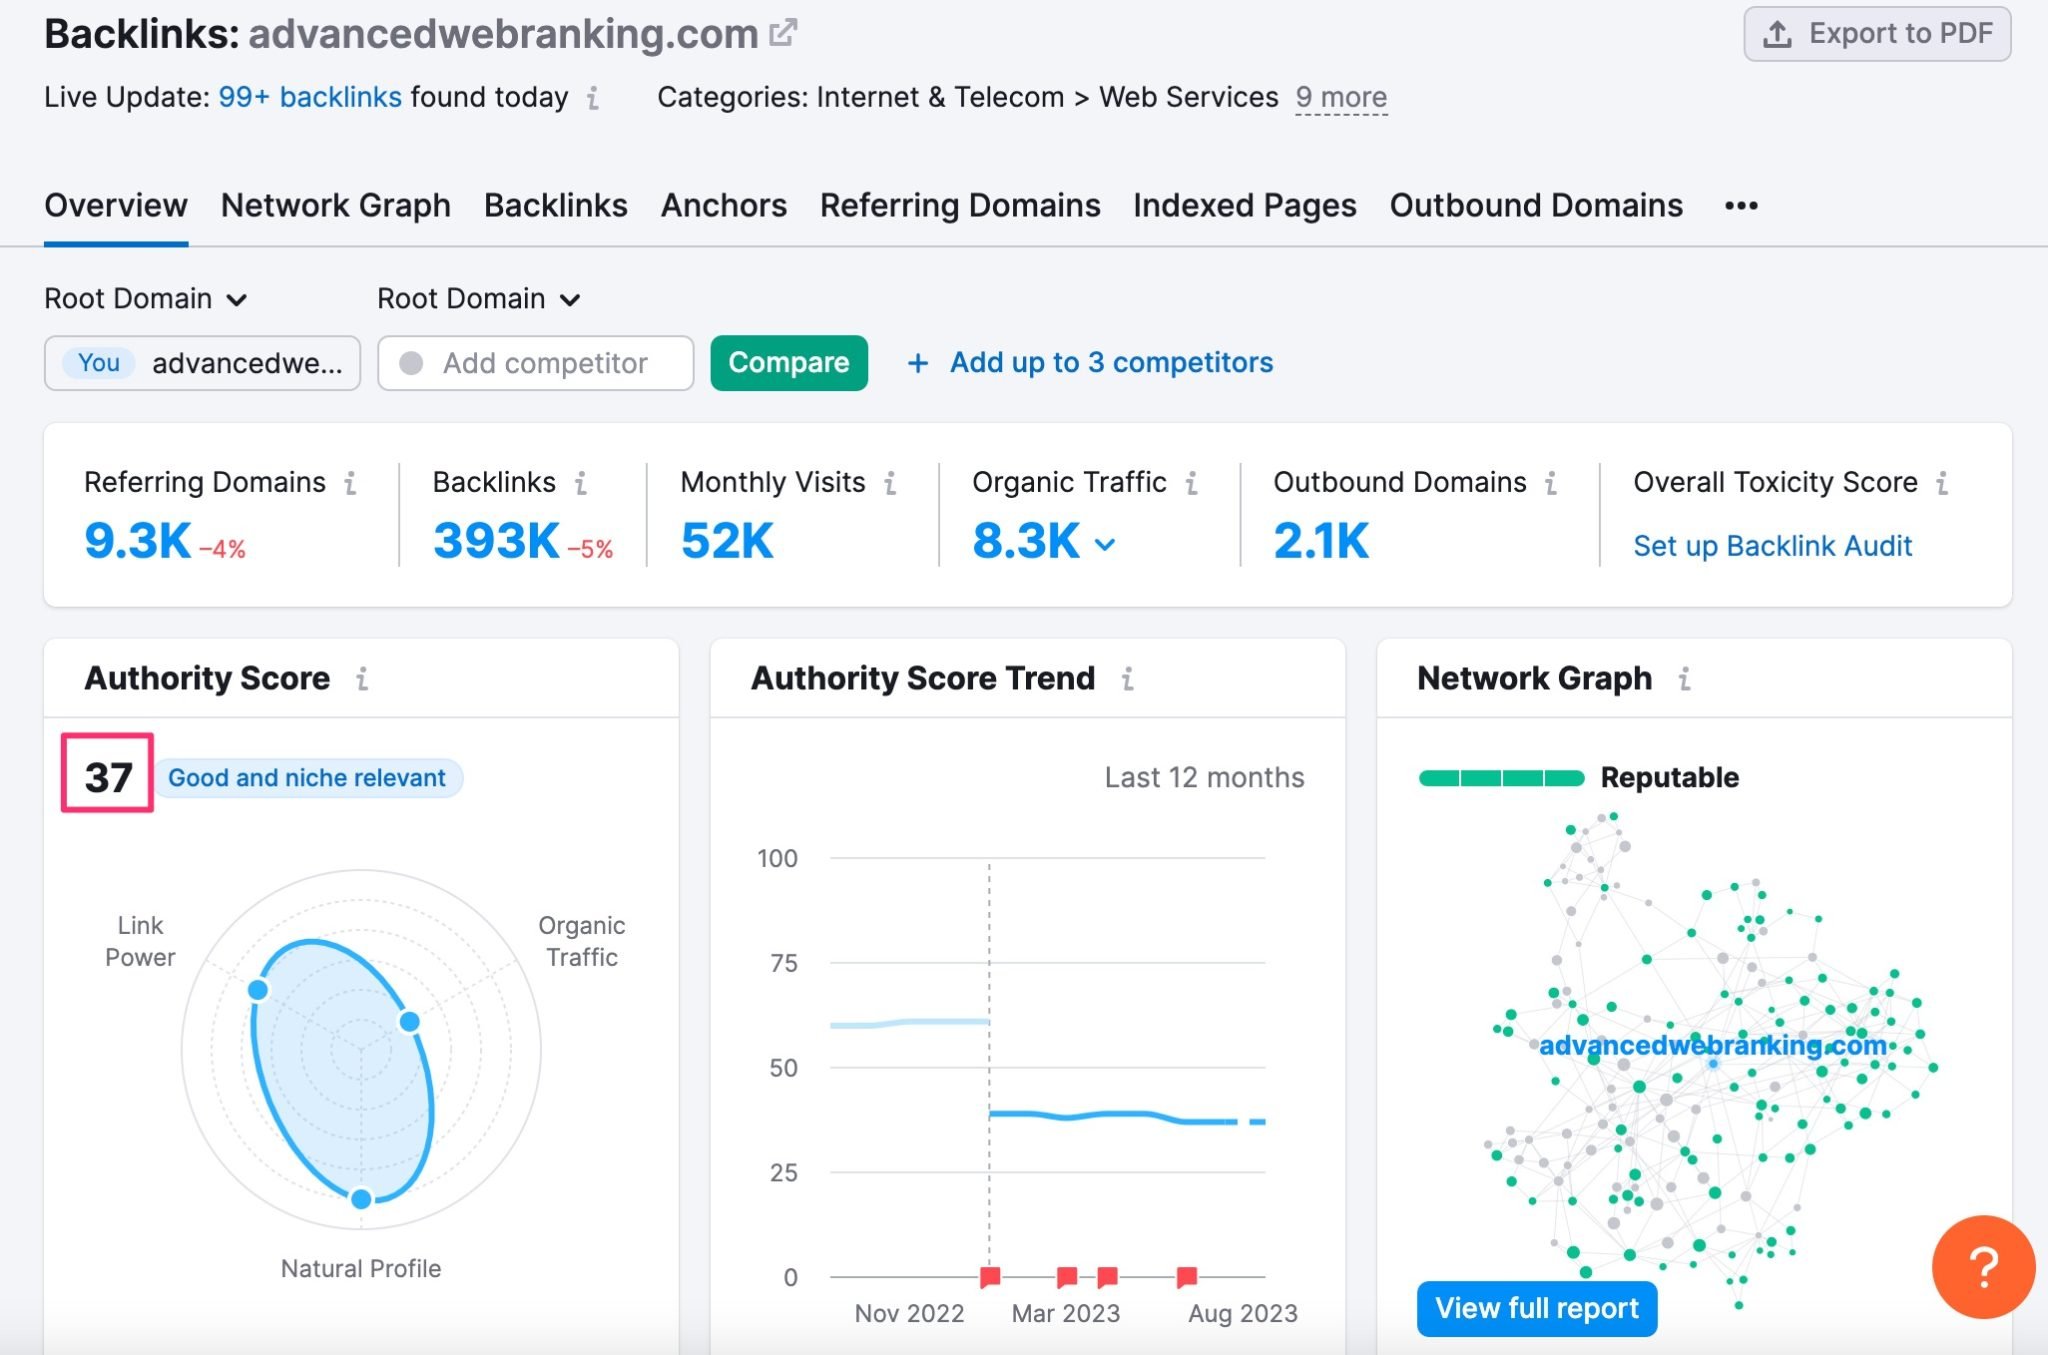Viewport: 2048px width, 1355px height.
Task: Click the info icon beside Overall Toxicity Score
Action: click(1944, 483)
